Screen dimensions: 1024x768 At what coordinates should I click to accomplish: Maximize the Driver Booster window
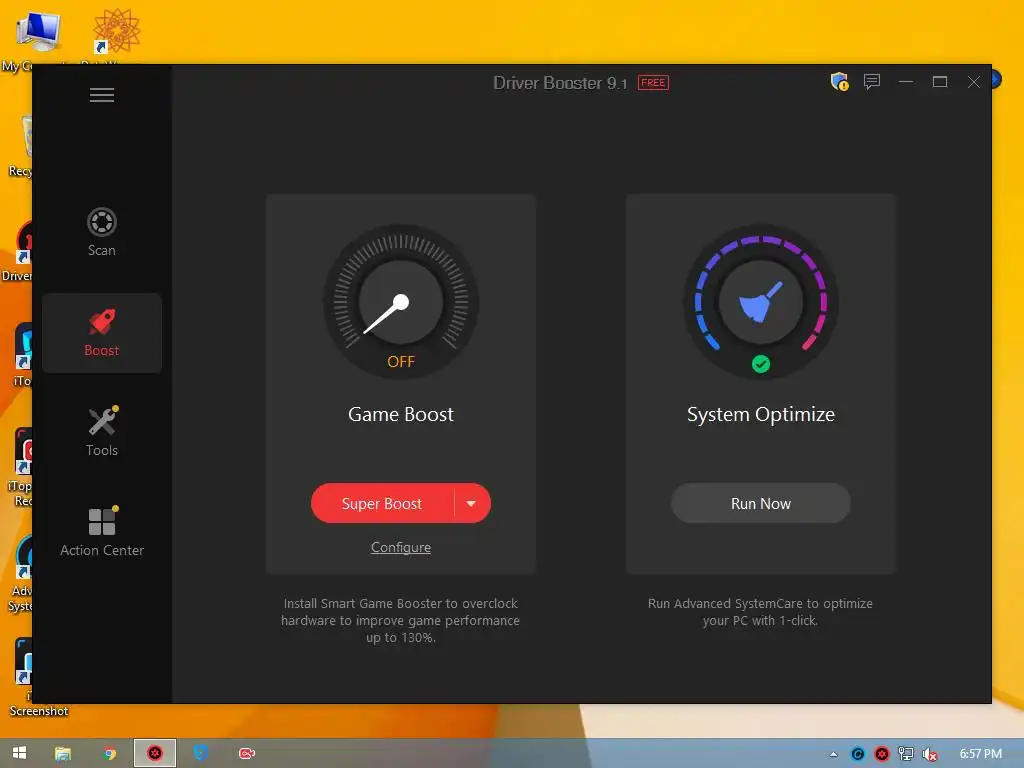940,82
